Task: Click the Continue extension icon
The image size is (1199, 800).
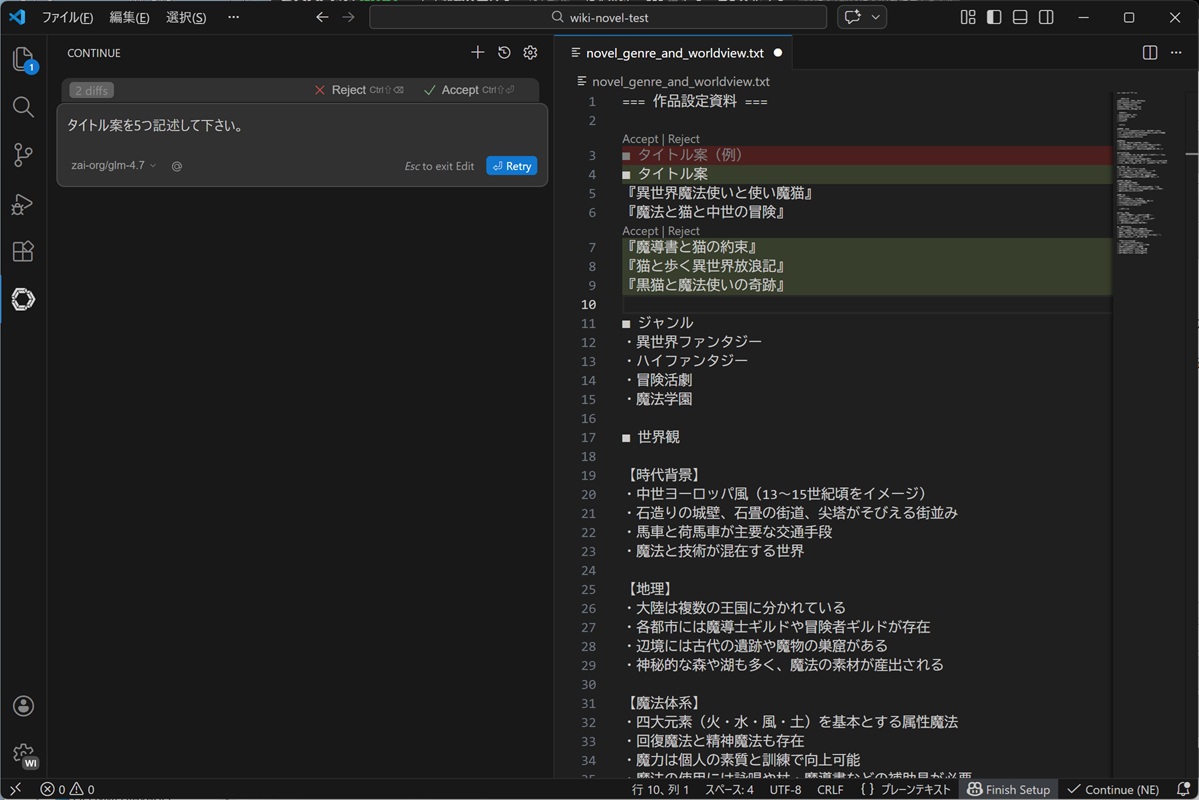Action: 23,299
